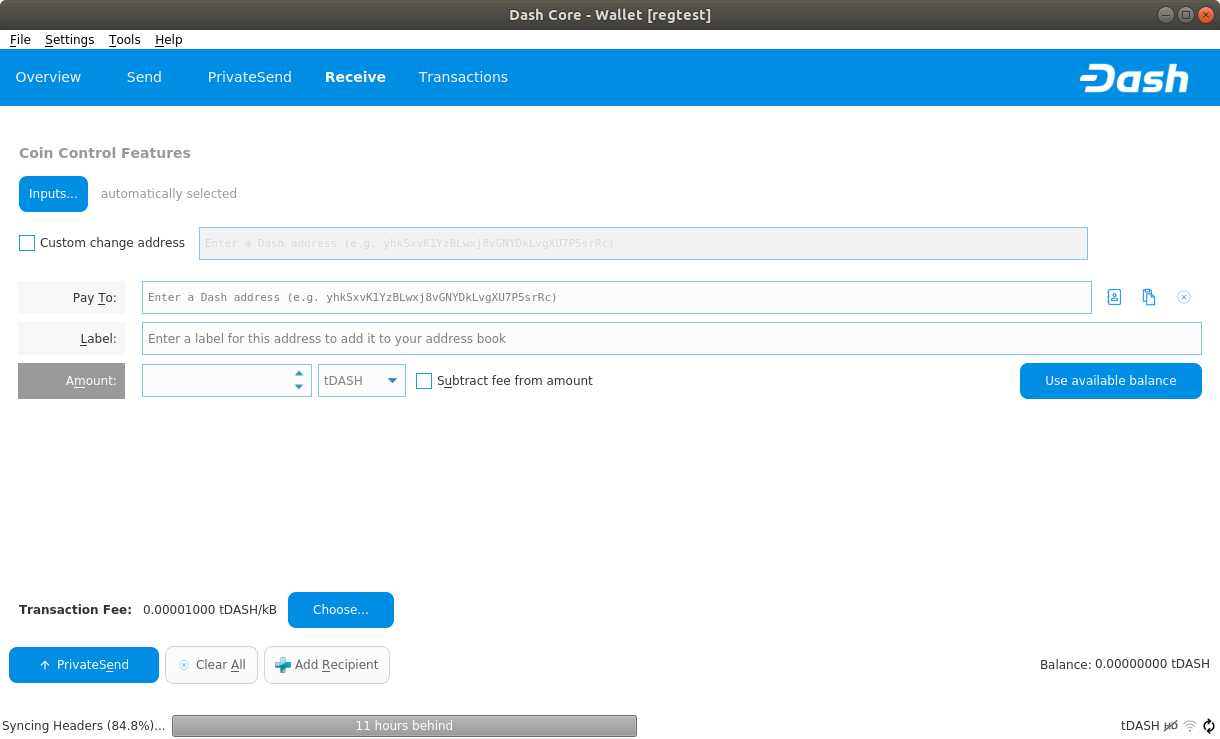
Task: Increase amount with up stepper arrow
Action: click(x=299, y=374)
